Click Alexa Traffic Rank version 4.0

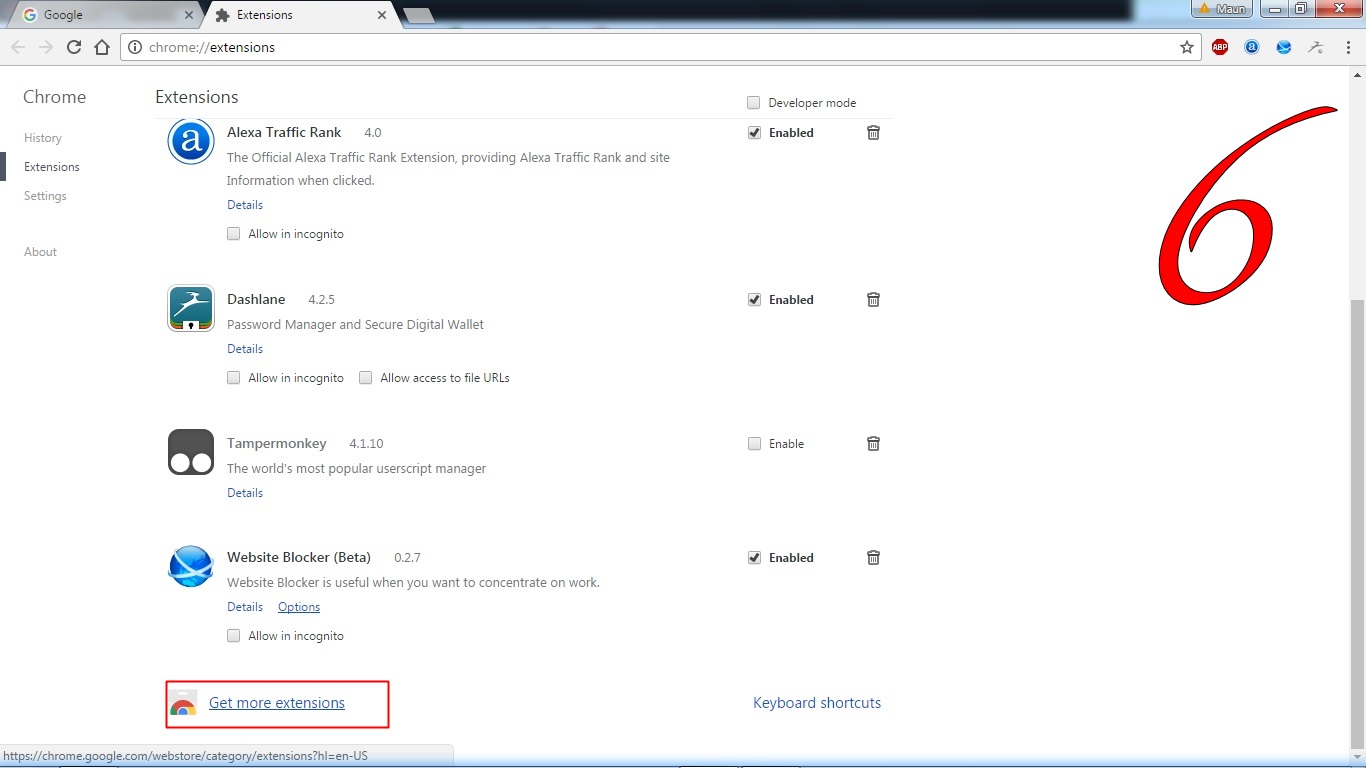coord(372,133)
